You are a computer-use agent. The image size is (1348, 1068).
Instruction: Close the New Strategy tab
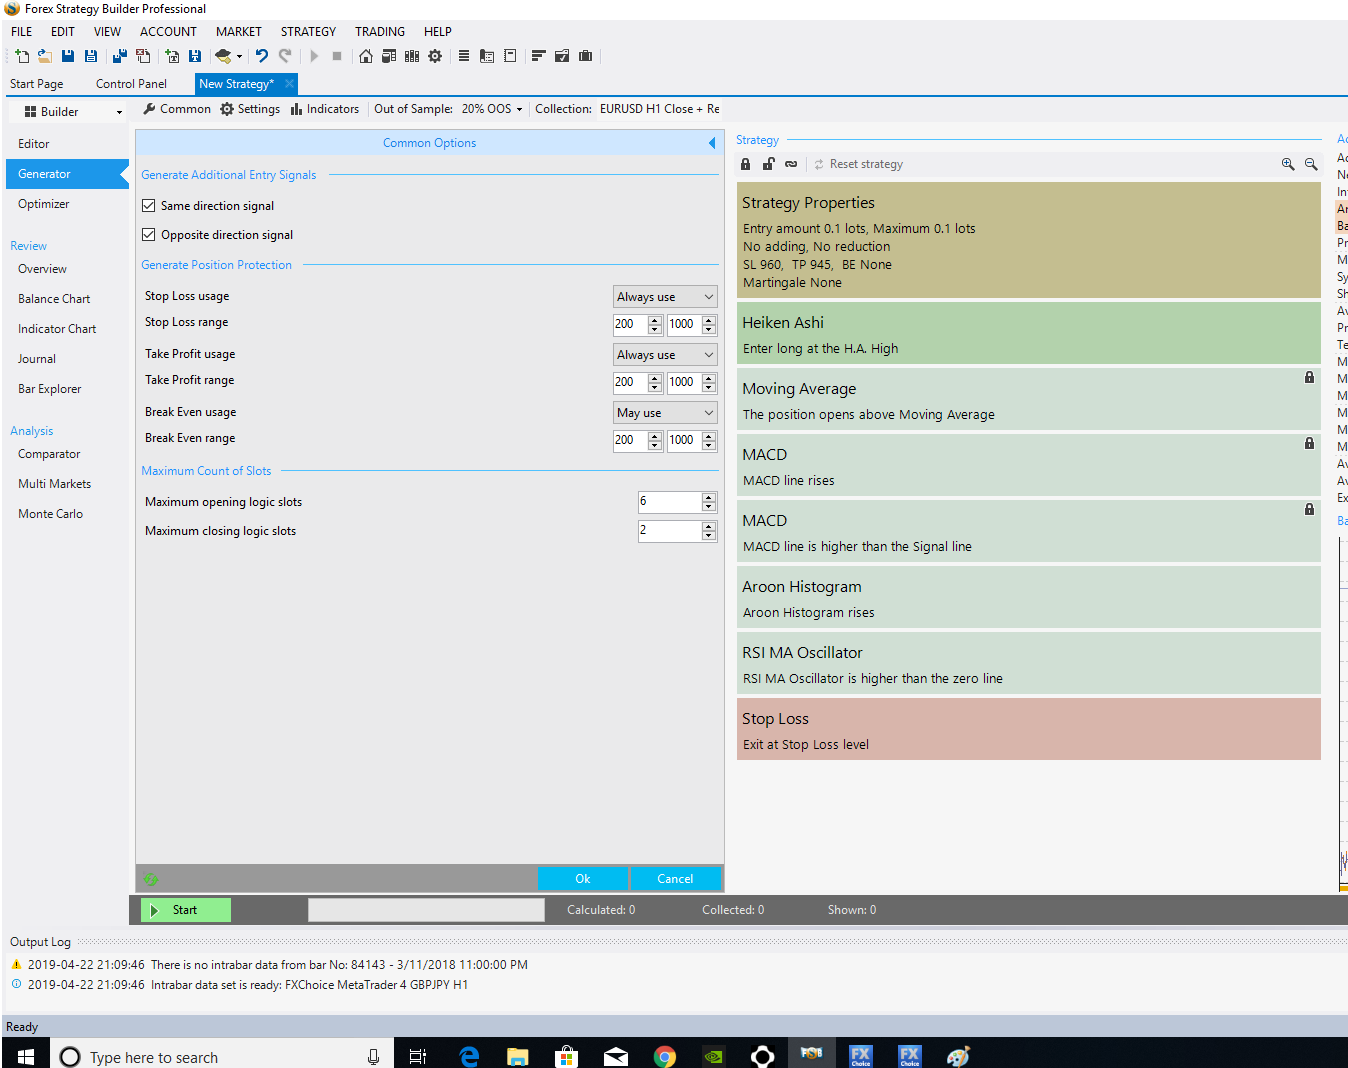pos(289,84)
